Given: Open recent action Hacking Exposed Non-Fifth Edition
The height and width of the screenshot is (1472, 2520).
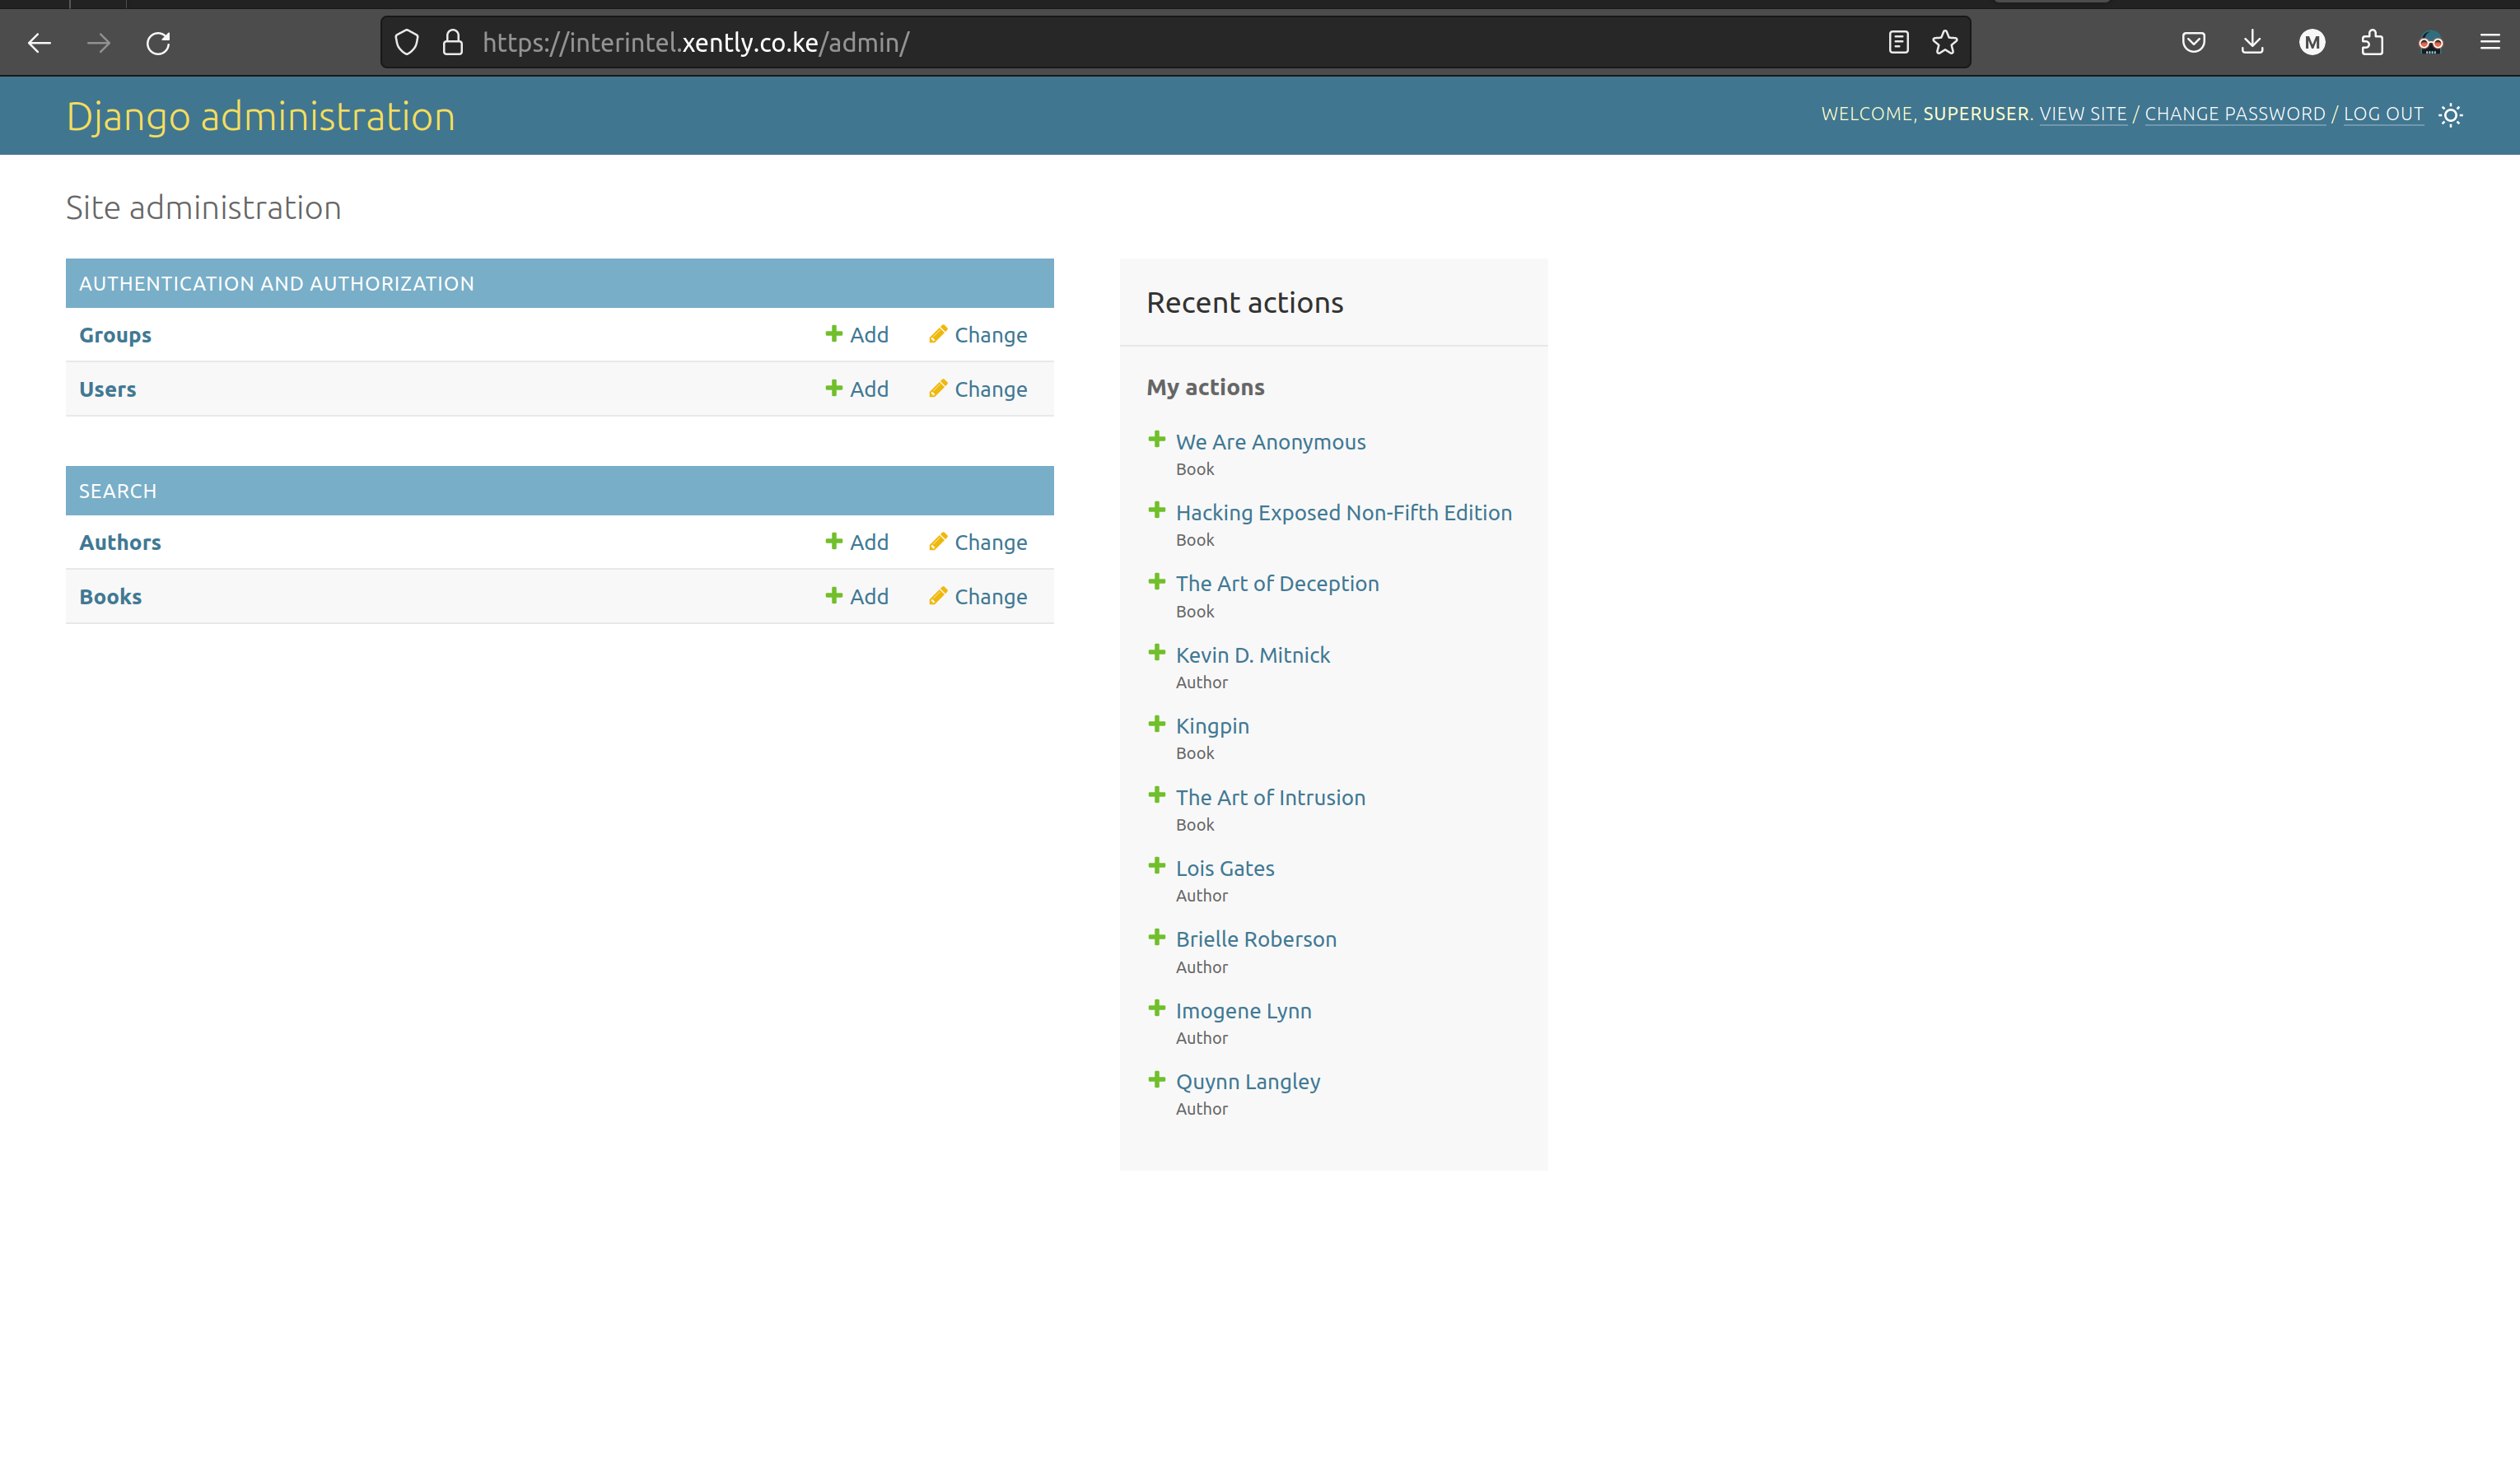Looking at the screenshot, I should coord(1343,513).
